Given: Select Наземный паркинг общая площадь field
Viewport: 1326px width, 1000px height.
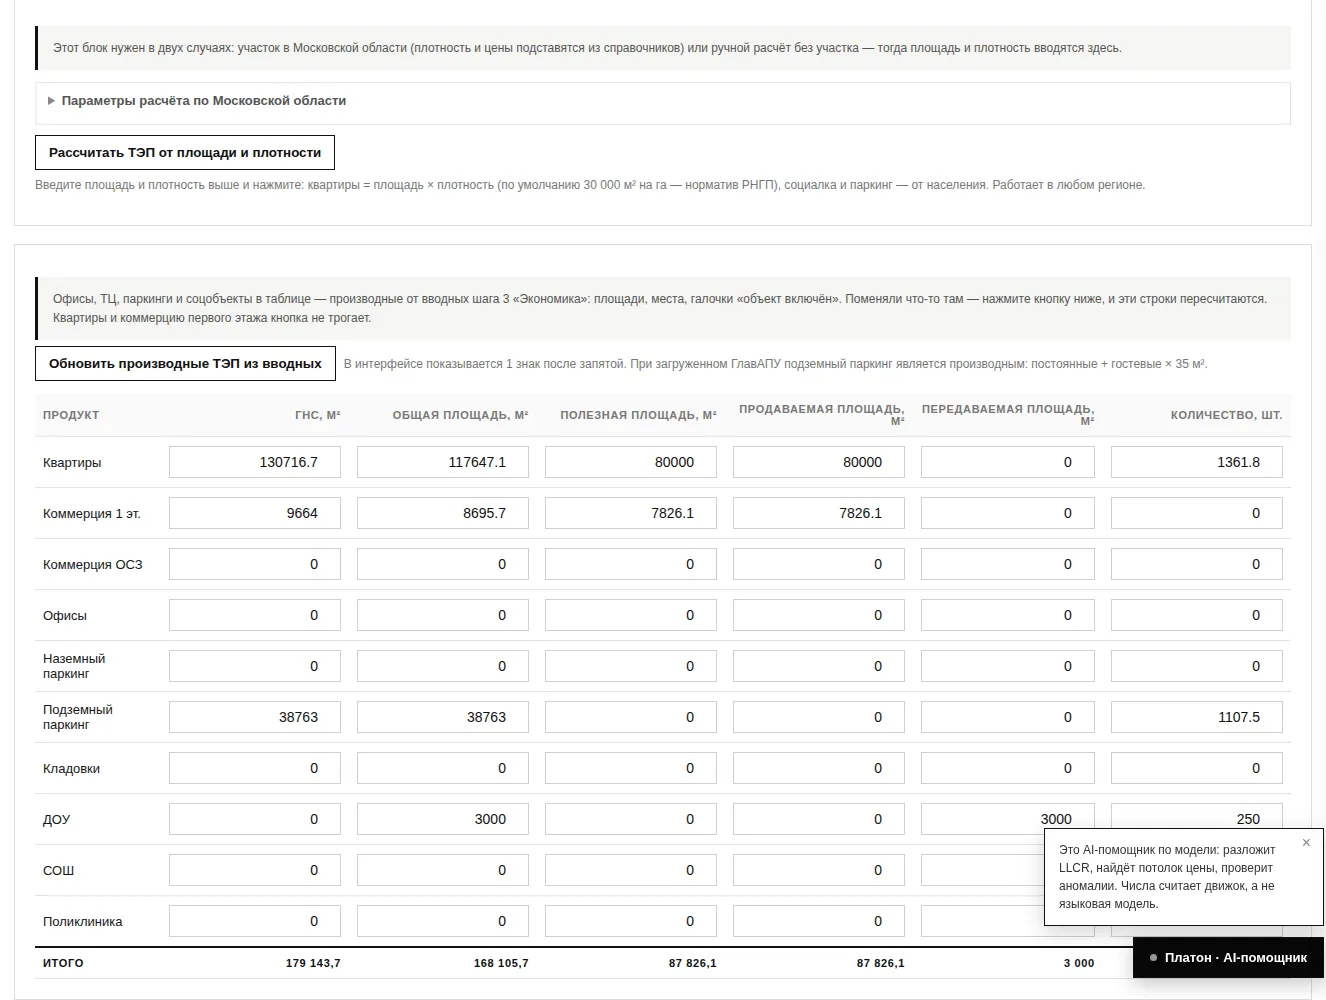Looking at the screenshot, I should pos(443,666).
